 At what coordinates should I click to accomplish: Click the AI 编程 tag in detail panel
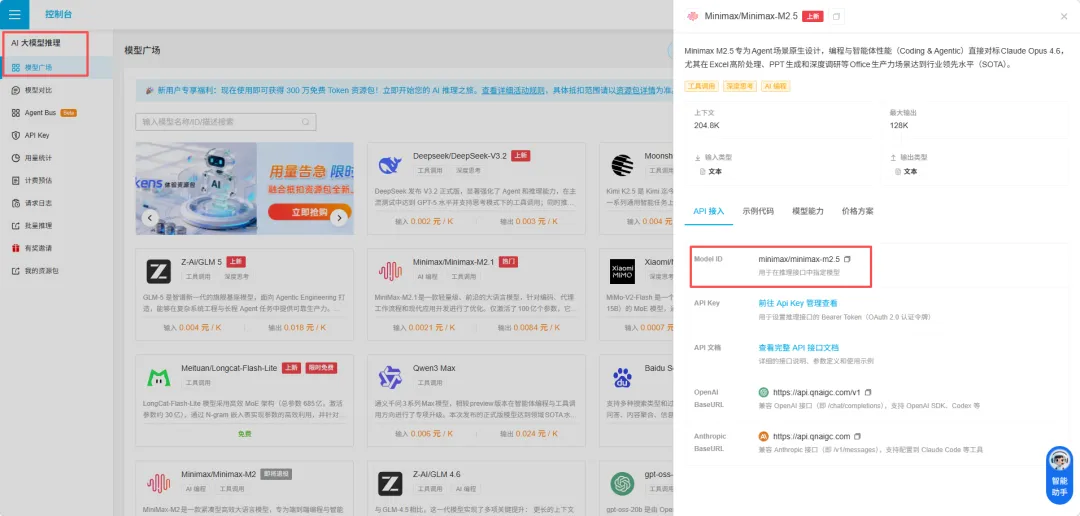tap(776, 86)
